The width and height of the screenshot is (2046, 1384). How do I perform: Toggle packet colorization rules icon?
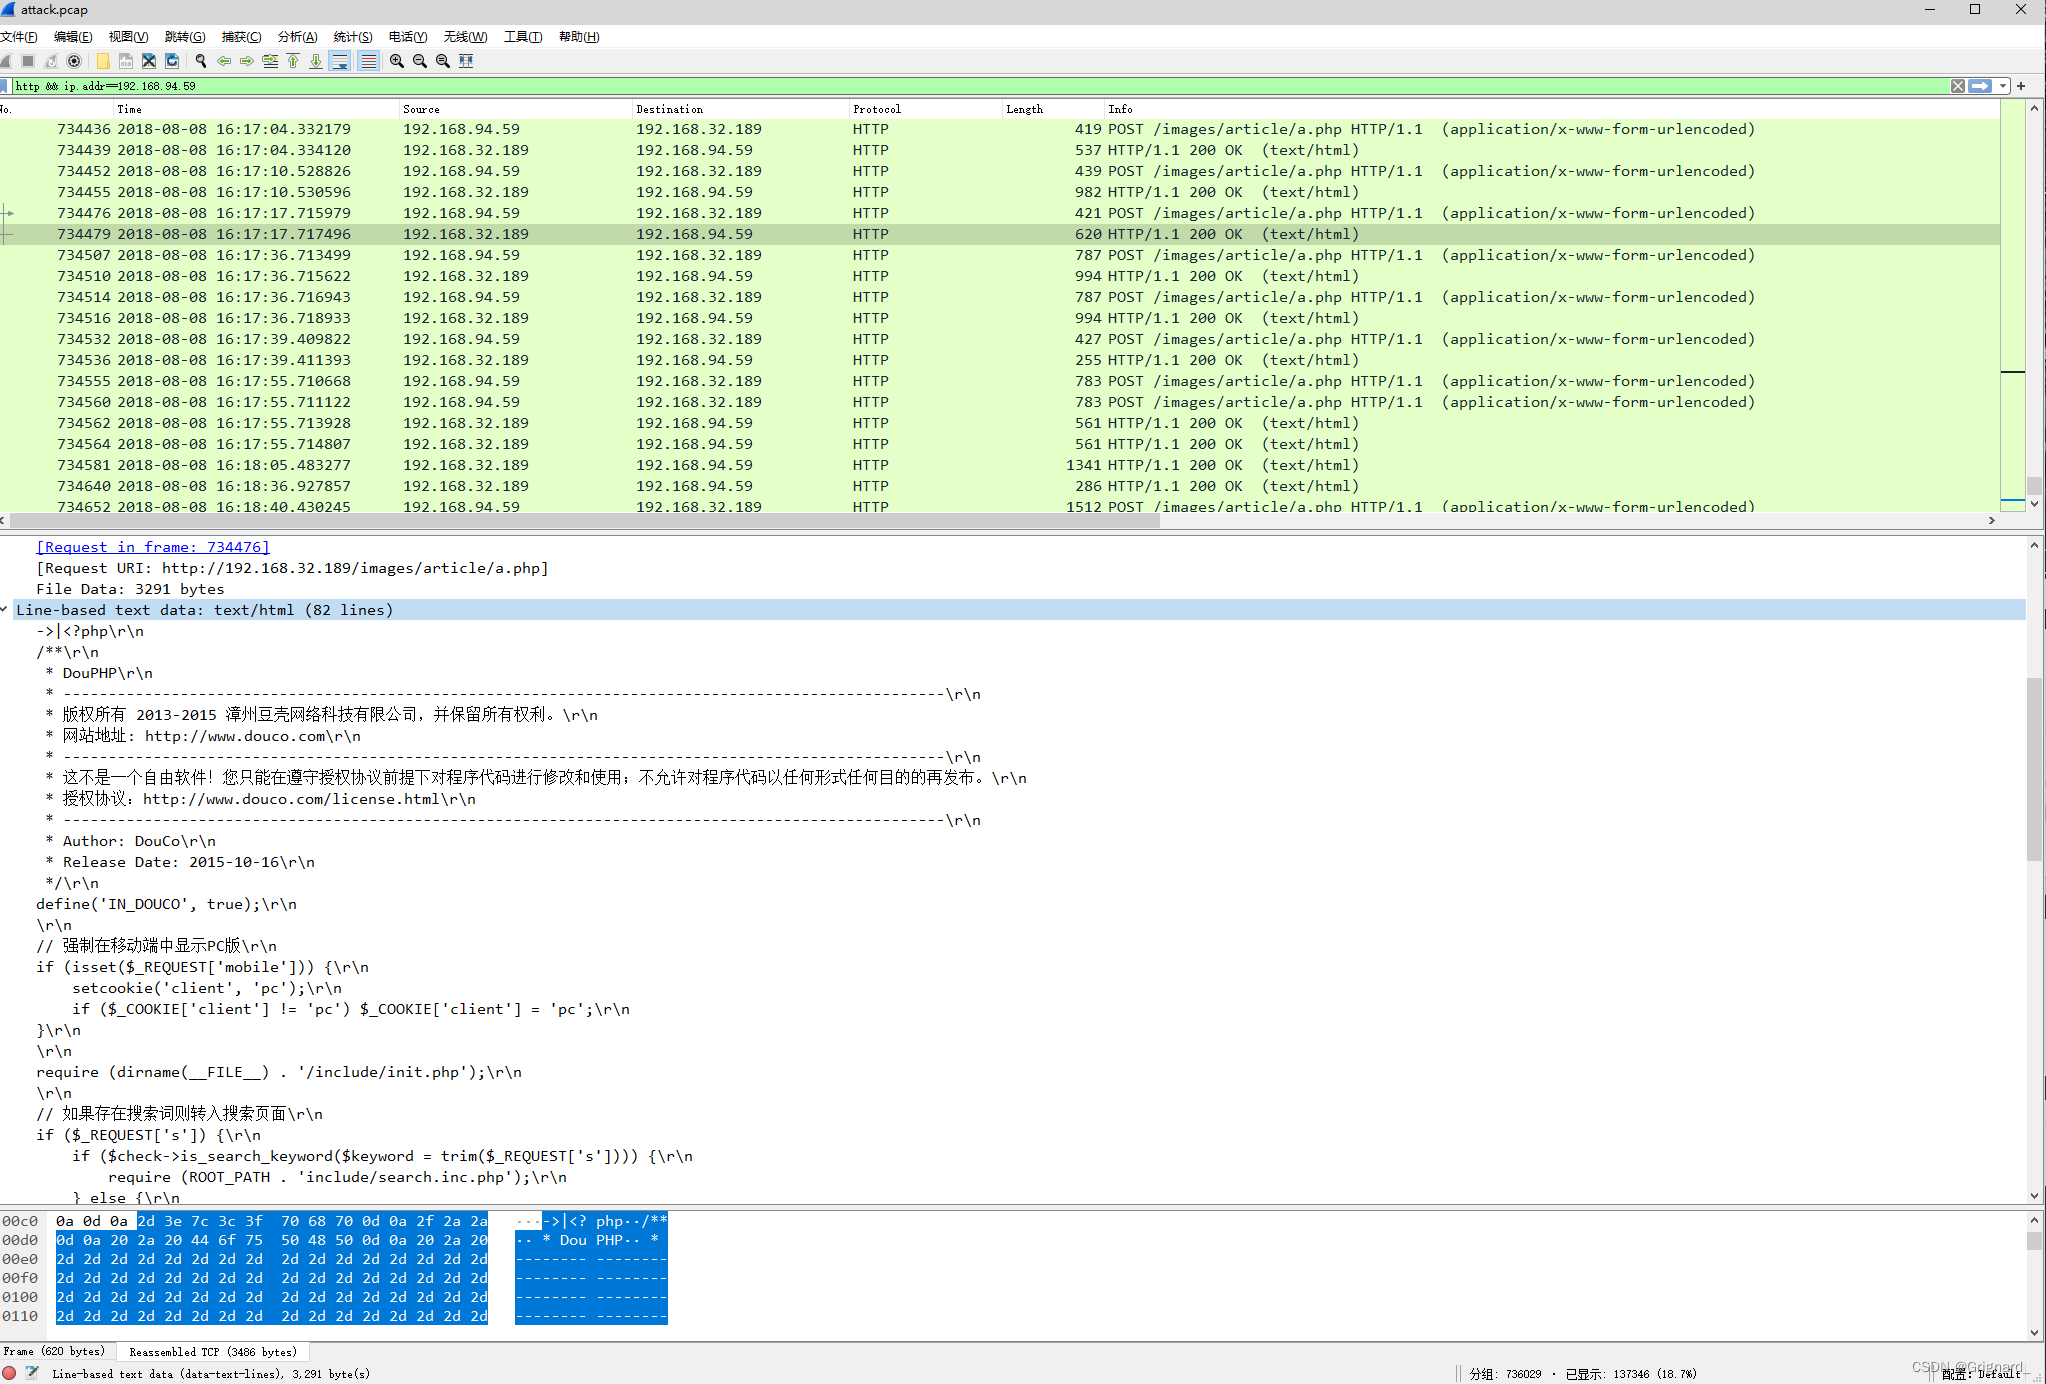[368, 61]
